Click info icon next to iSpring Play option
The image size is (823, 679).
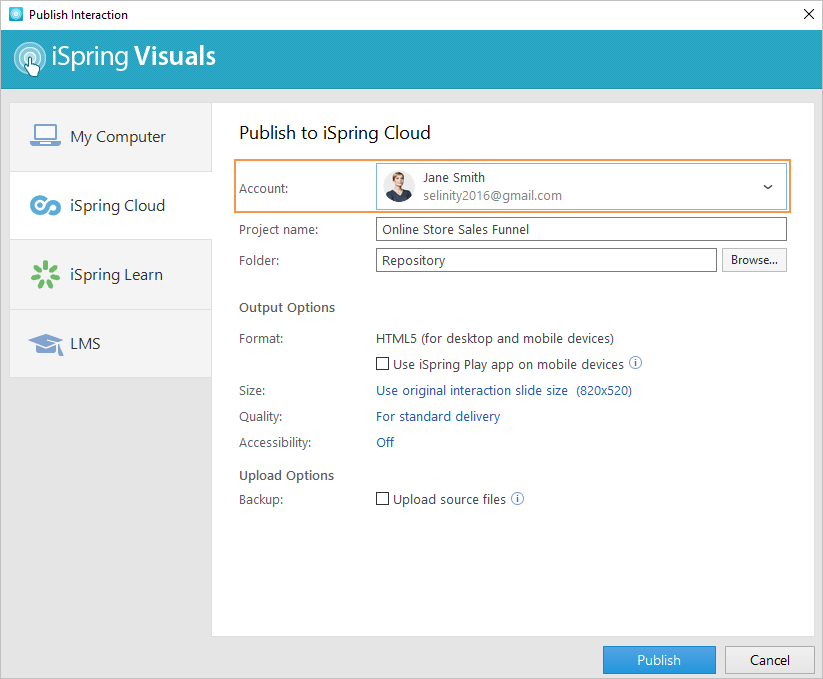click(x=635, y=363)
